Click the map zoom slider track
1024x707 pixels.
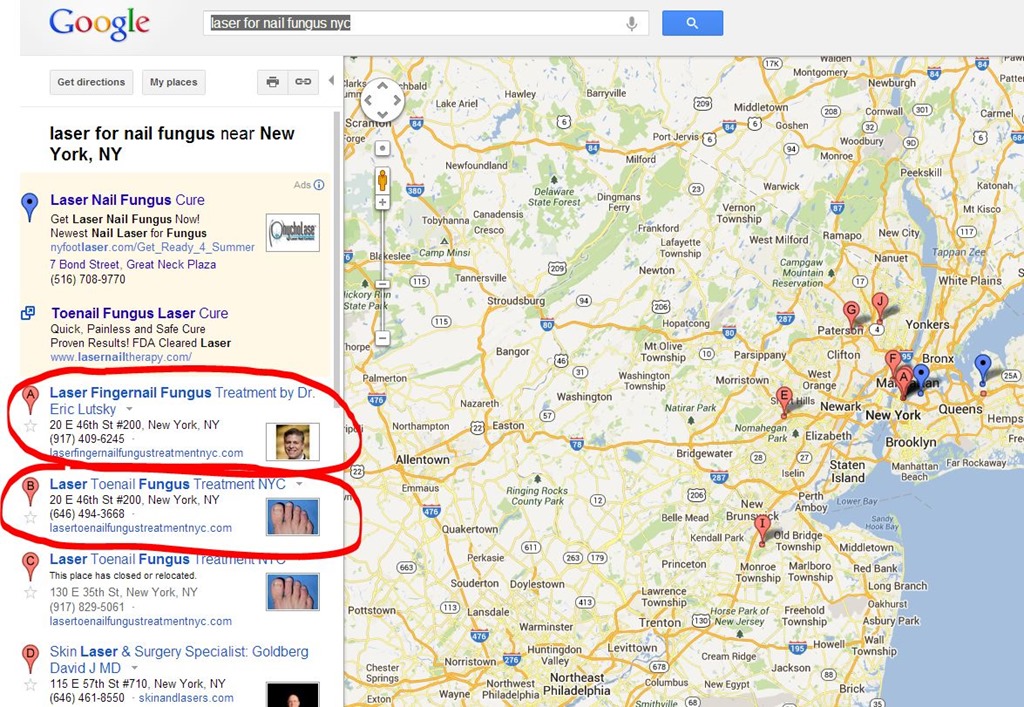click(383, 270)
